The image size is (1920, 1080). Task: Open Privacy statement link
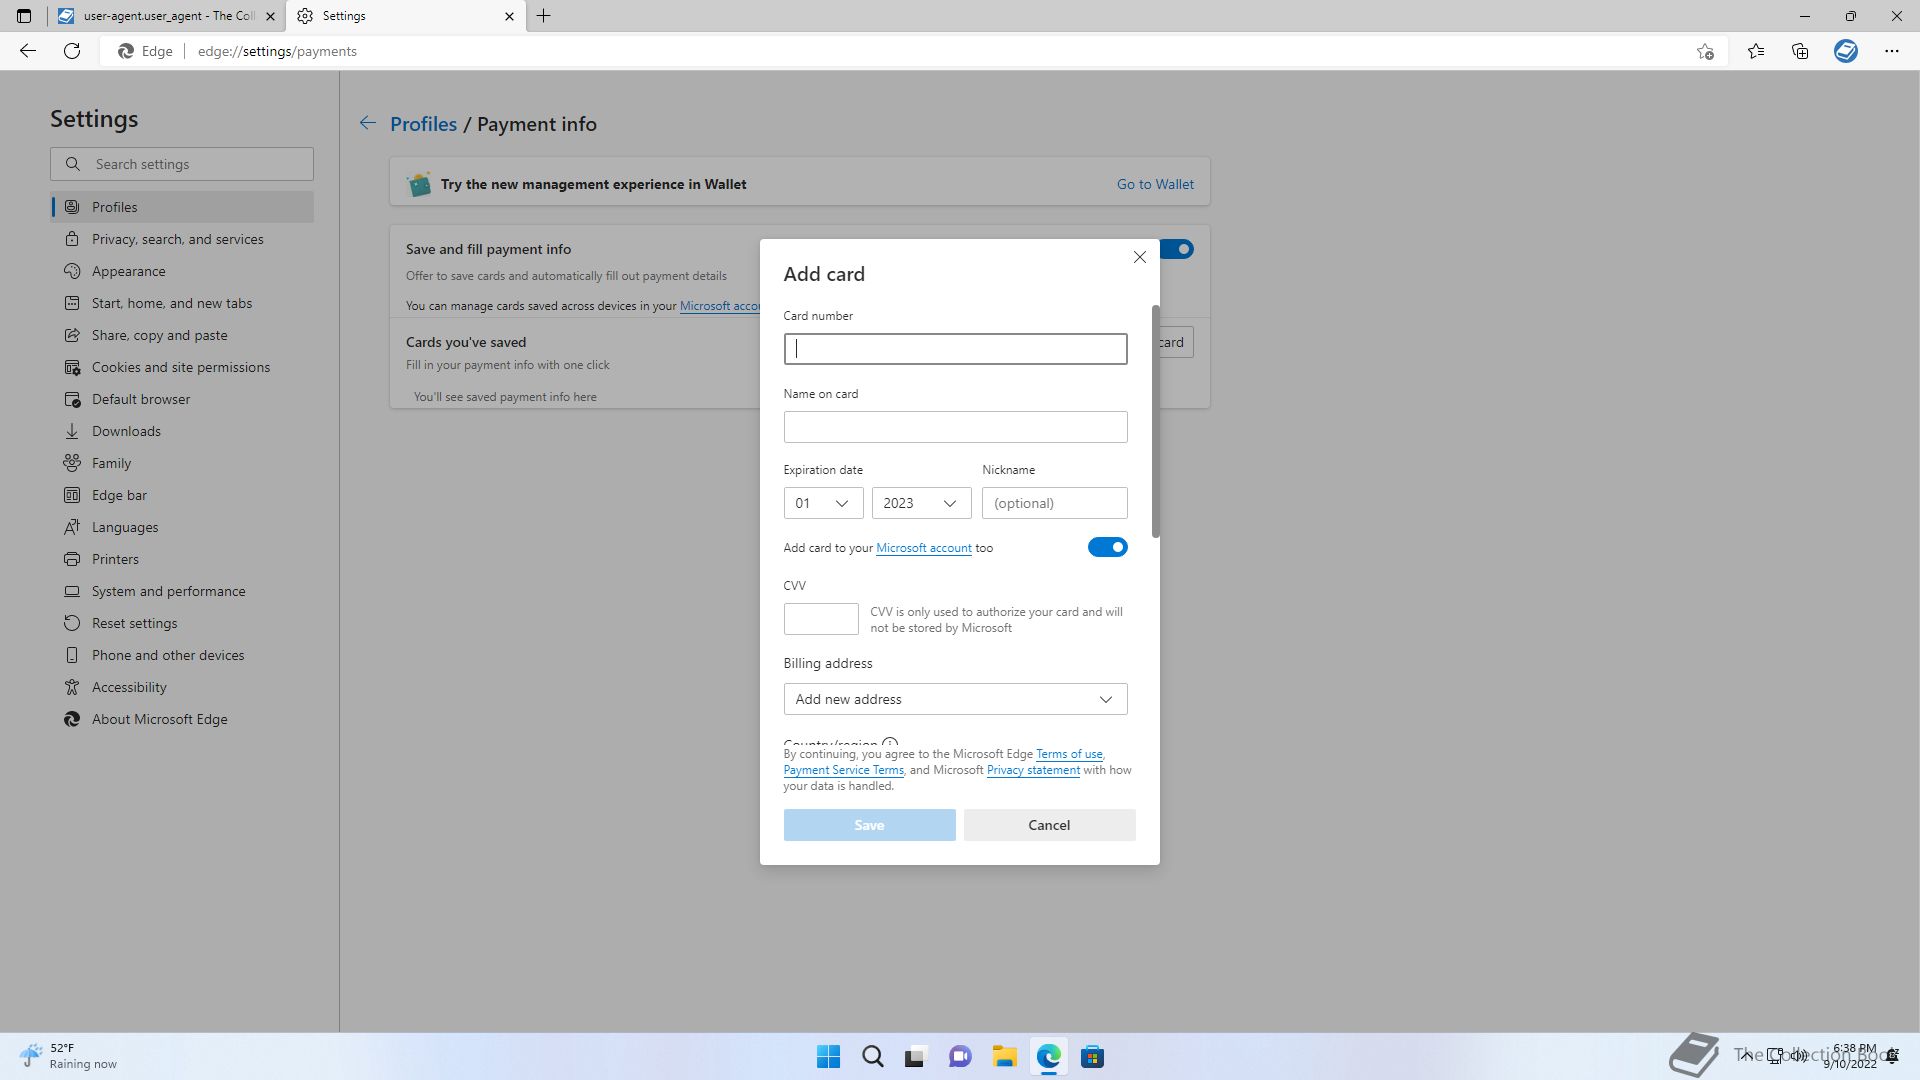tap(1033, 770)
